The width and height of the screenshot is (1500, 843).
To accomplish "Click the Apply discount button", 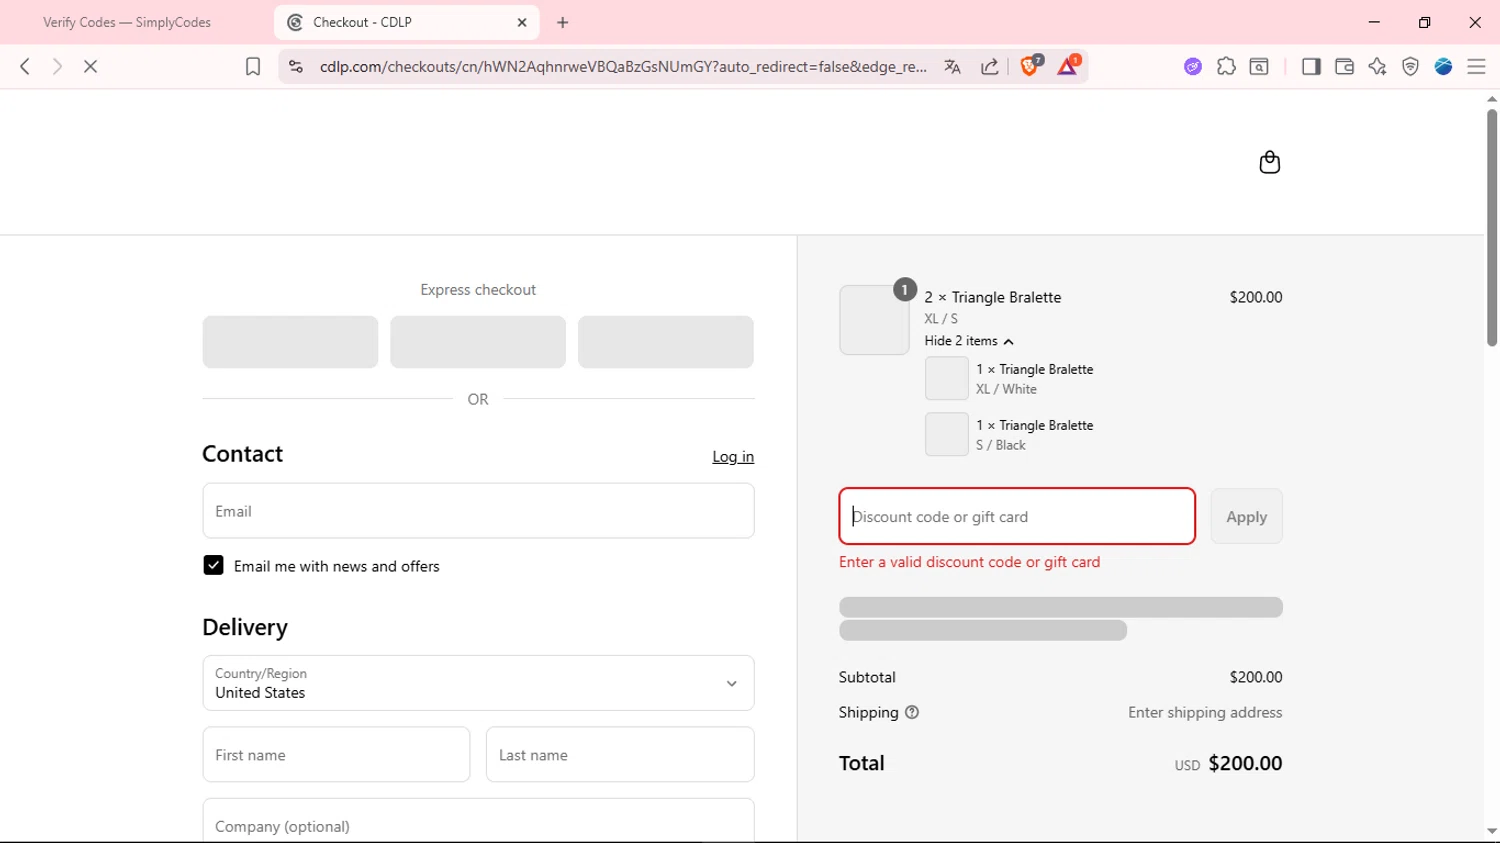I will click(1246, 516).
